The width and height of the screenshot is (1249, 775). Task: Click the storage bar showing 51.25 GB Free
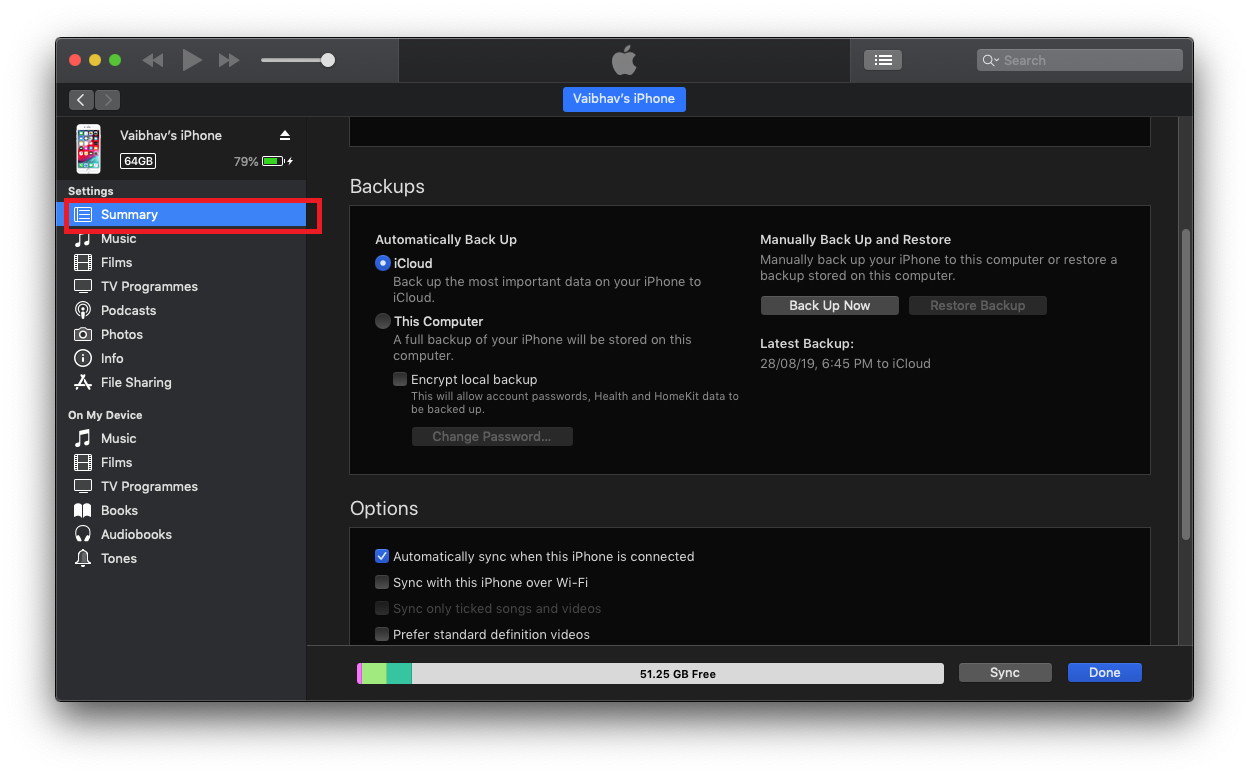pyautogui.click(x=650, y=674)
